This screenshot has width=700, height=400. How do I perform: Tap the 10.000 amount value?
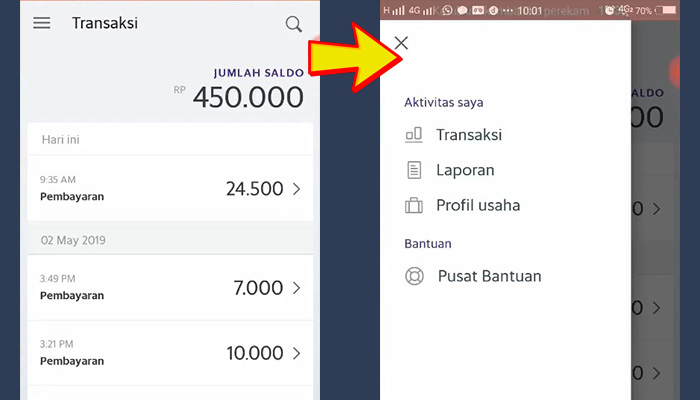coord(255,353)
